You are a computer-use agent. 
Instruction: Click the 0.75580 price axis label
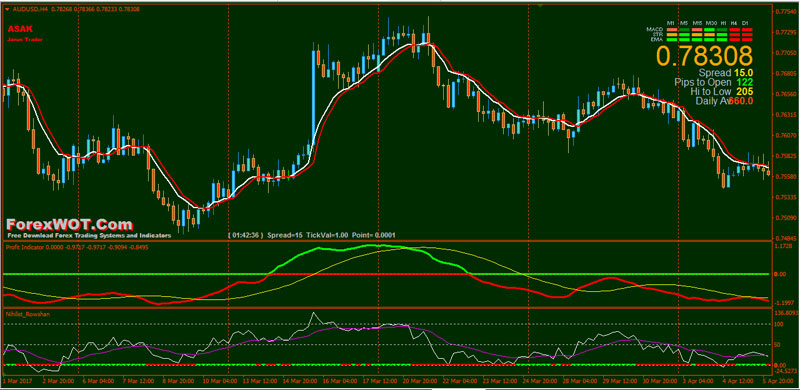[x=785, y=177]
